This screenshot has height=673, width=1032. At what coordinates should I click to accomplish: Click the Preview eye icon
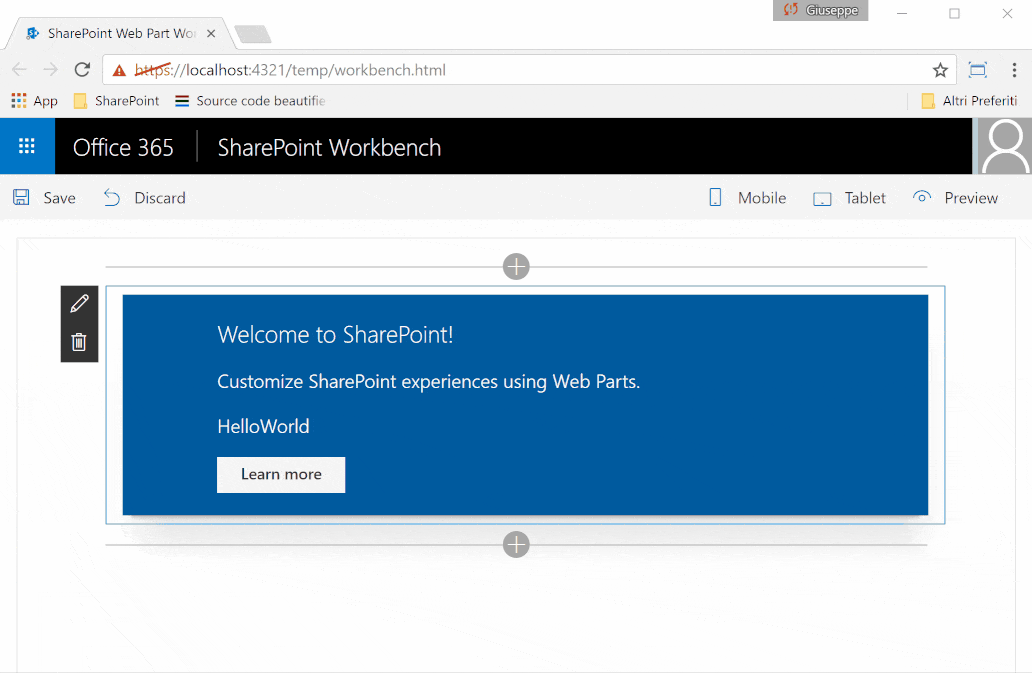[x=922, y=197]
